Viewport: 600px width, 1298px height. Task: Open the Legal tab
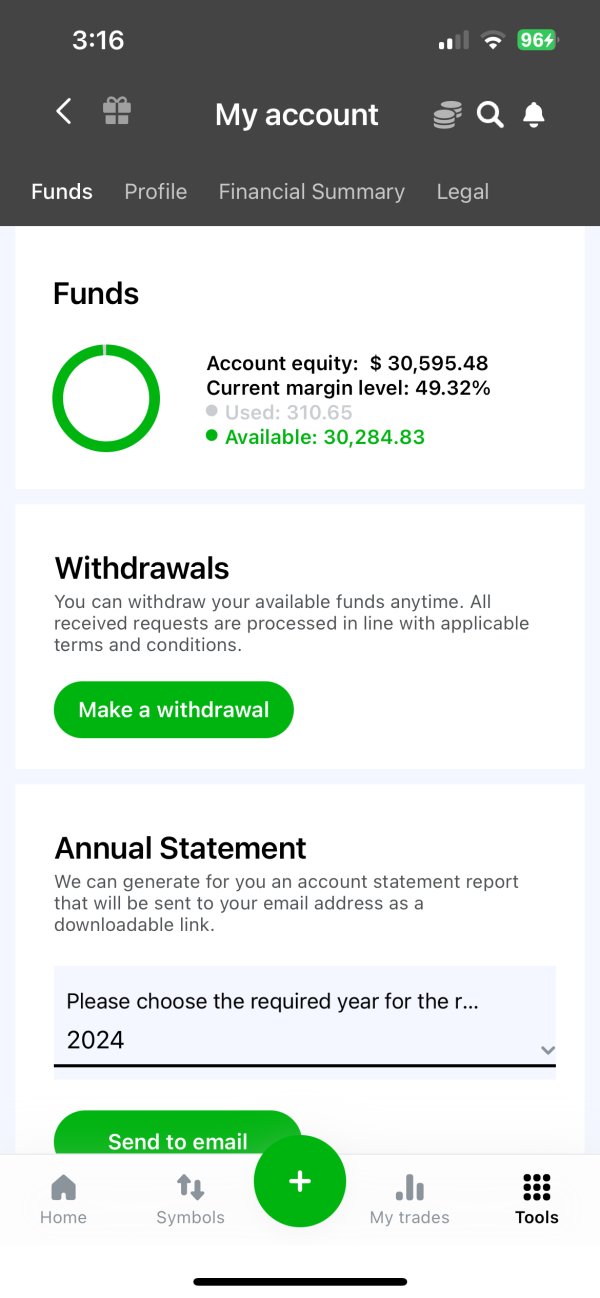tap(463, 192)
